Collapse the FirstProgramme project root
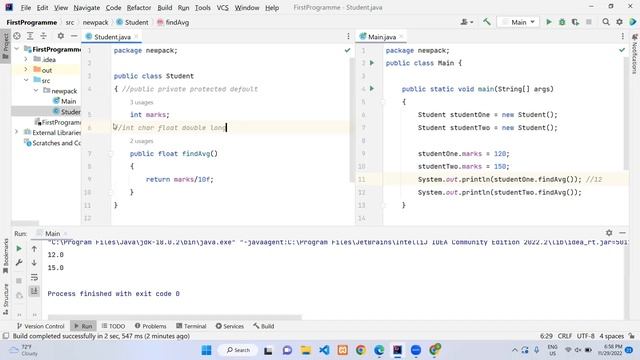The image size is (640, 360). 17,49
